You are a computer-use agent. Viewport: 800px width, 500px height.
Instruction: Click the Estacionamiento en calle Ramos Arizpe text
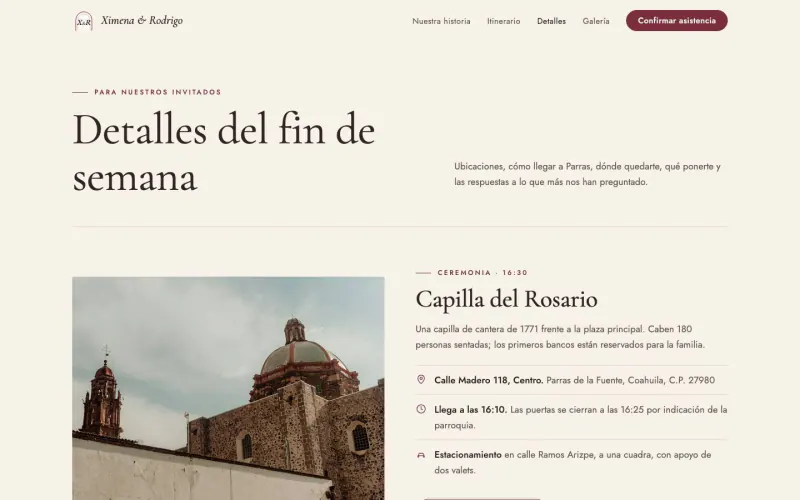571,462
